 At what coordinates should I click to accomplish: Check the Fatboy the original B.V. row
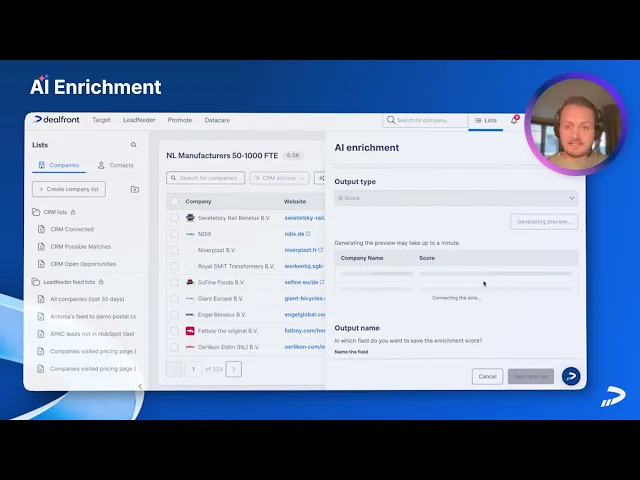[175, 331]
